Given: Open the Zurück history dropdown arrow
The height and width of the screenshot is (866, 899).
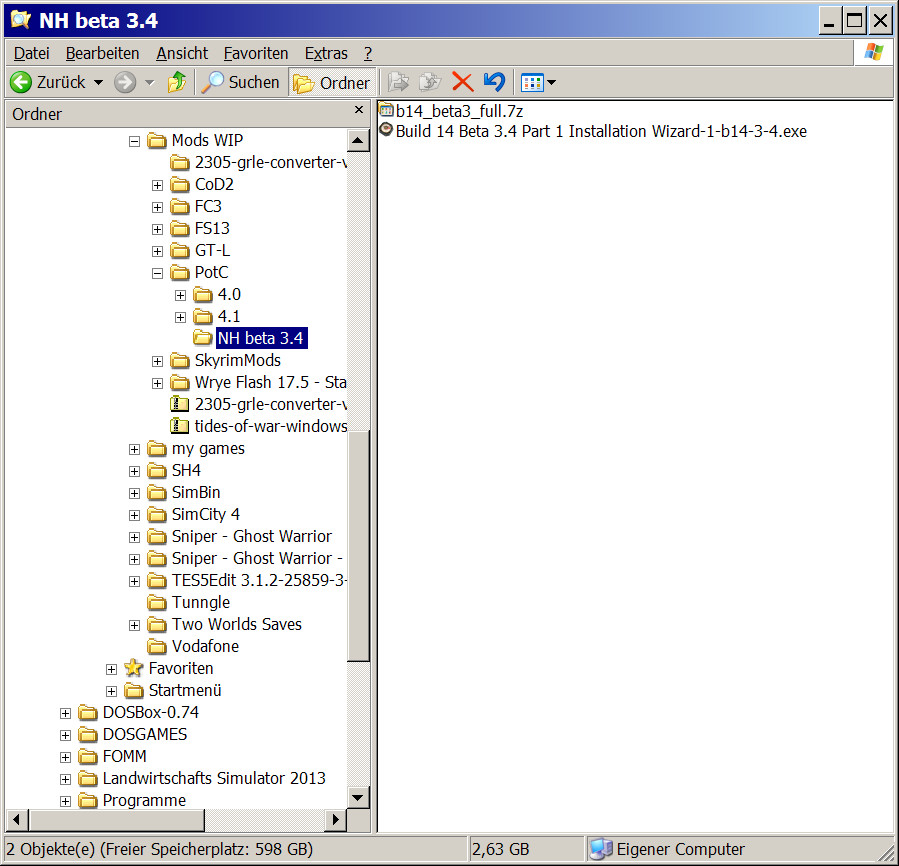Looking at the screenshot, I should tap(99, 83).
